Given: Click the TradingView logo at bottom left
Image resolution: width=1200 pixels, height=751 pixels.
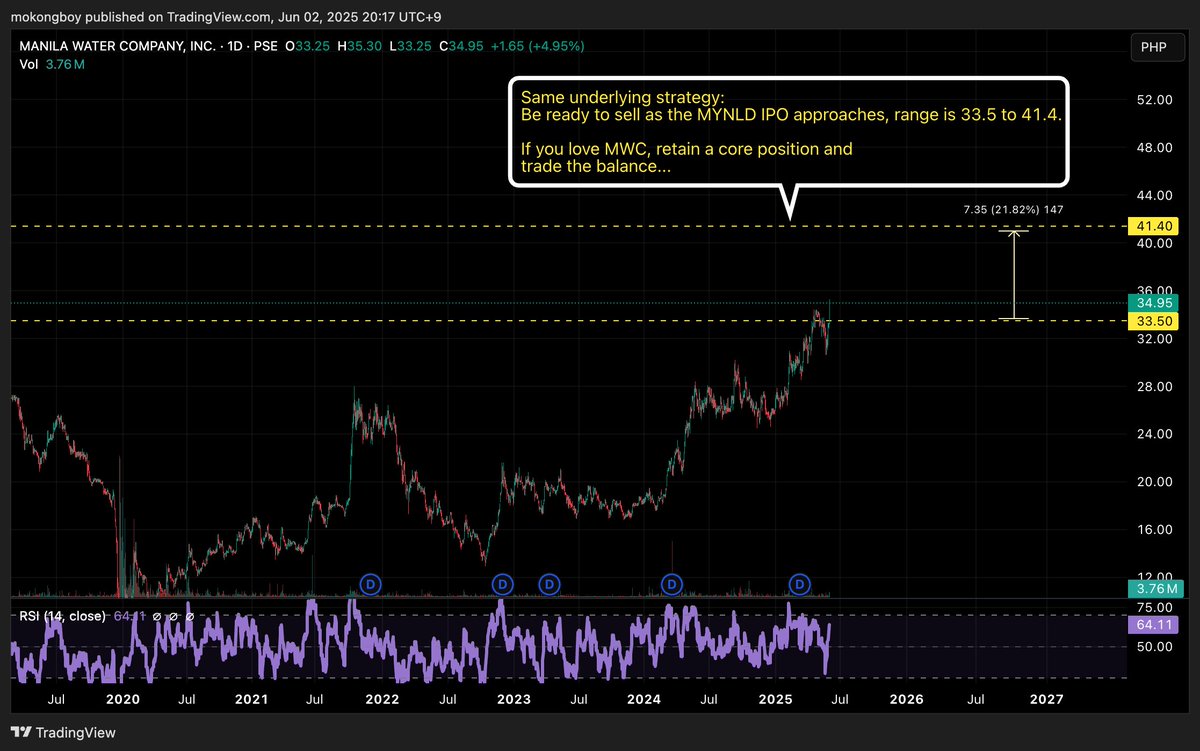Looking at the screenshot, I should tap(64, 732).
